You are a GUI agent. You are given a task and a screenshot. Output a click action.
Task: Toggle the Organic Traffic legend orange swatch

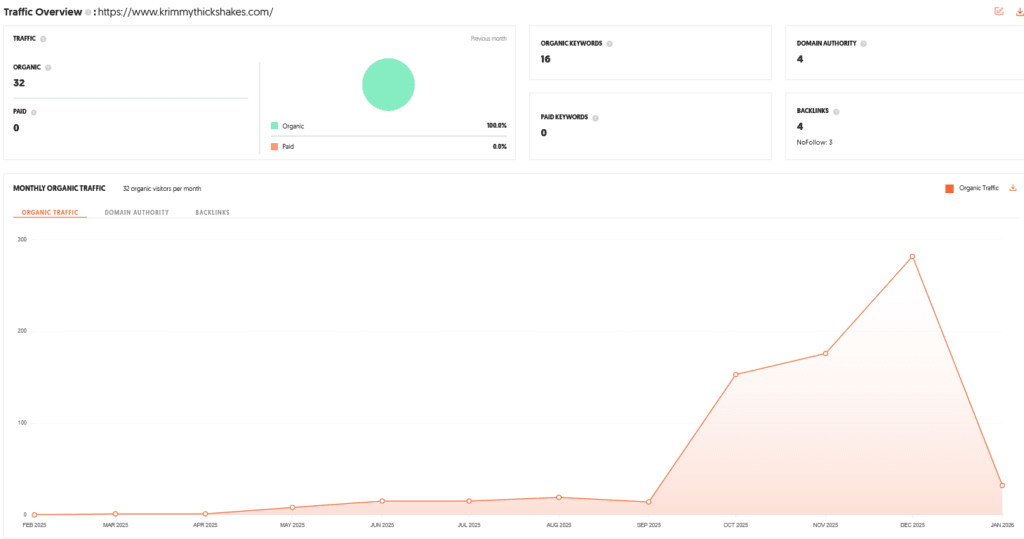click(x=949, y=188)
